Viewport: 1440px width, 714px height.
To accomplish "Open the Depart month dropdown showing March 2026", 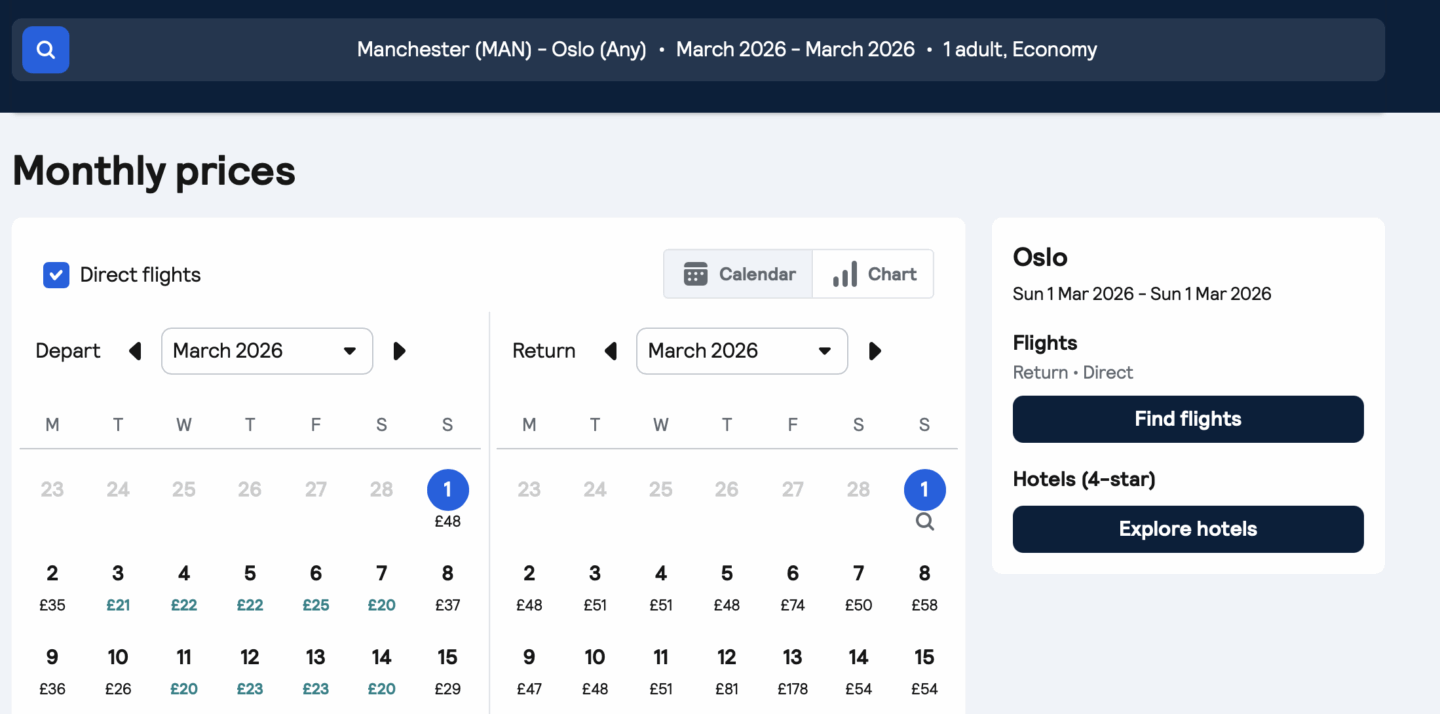I will [x=267, y=351].
